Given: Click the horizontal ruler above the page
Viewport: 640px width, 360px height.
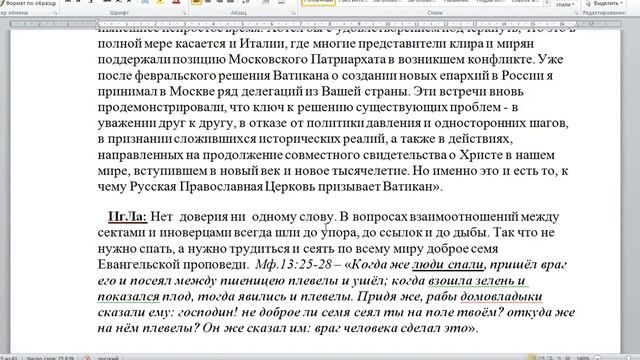Looking at the screenshot, I should pyautogui.click(x=315, y=24).
